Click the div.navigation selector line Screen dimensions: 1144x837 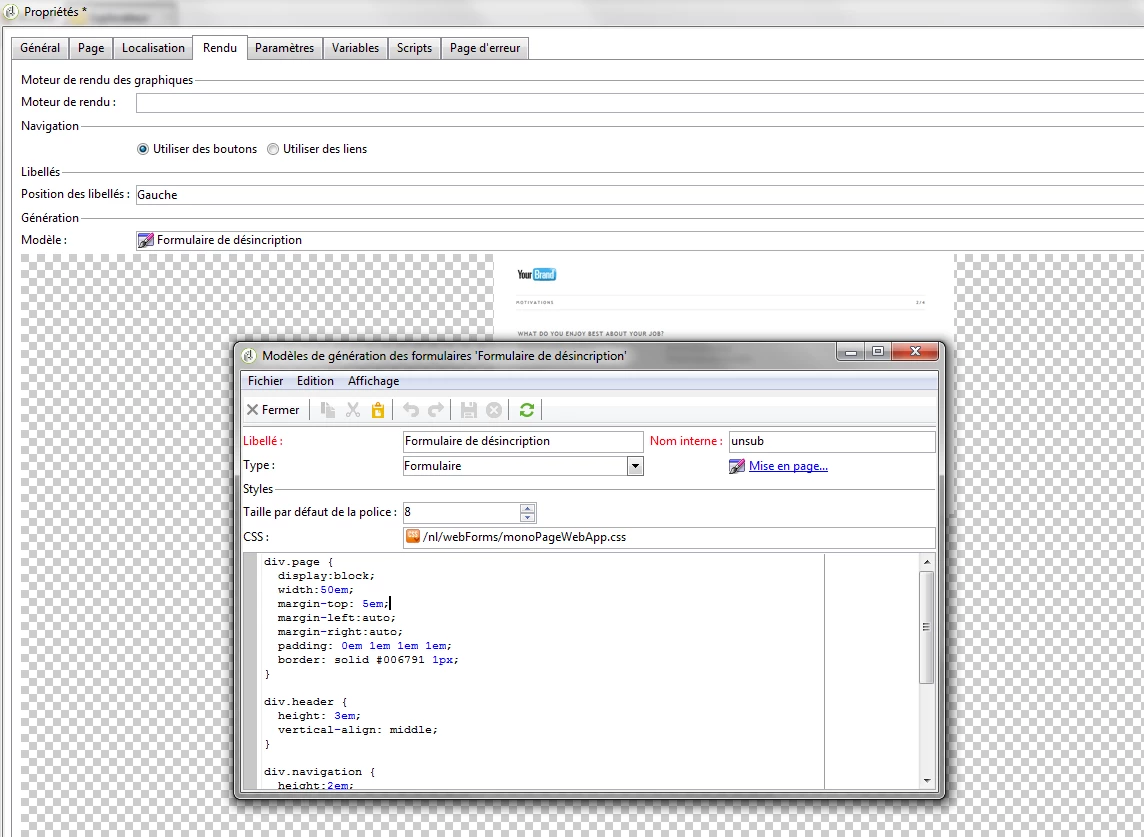click(320, 772)
